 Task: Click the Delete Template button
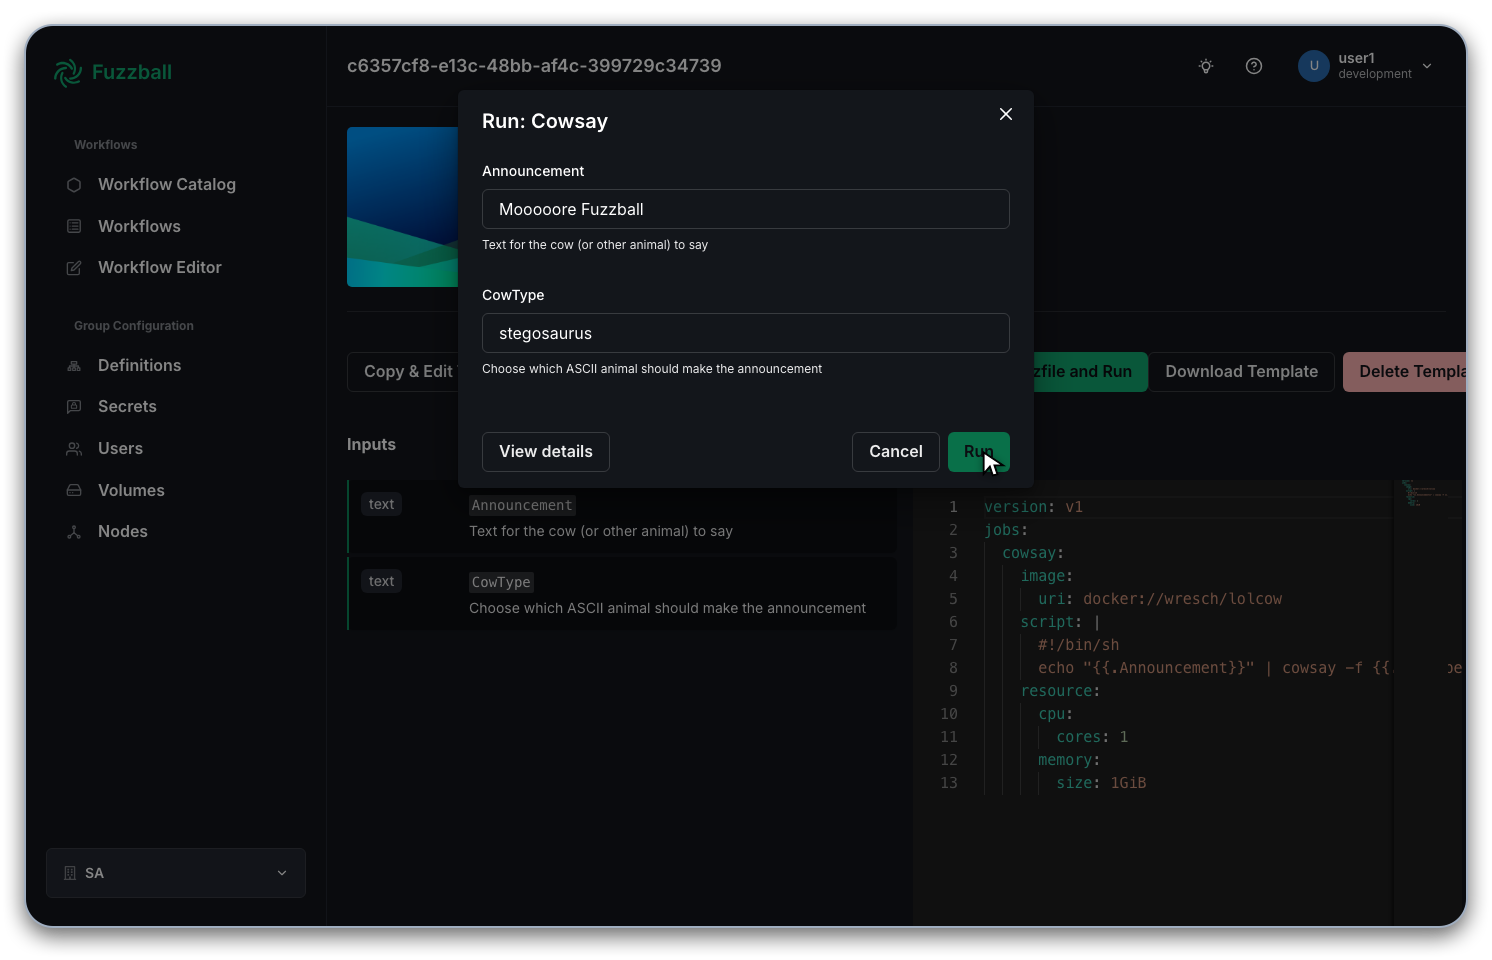point(1405,372)
